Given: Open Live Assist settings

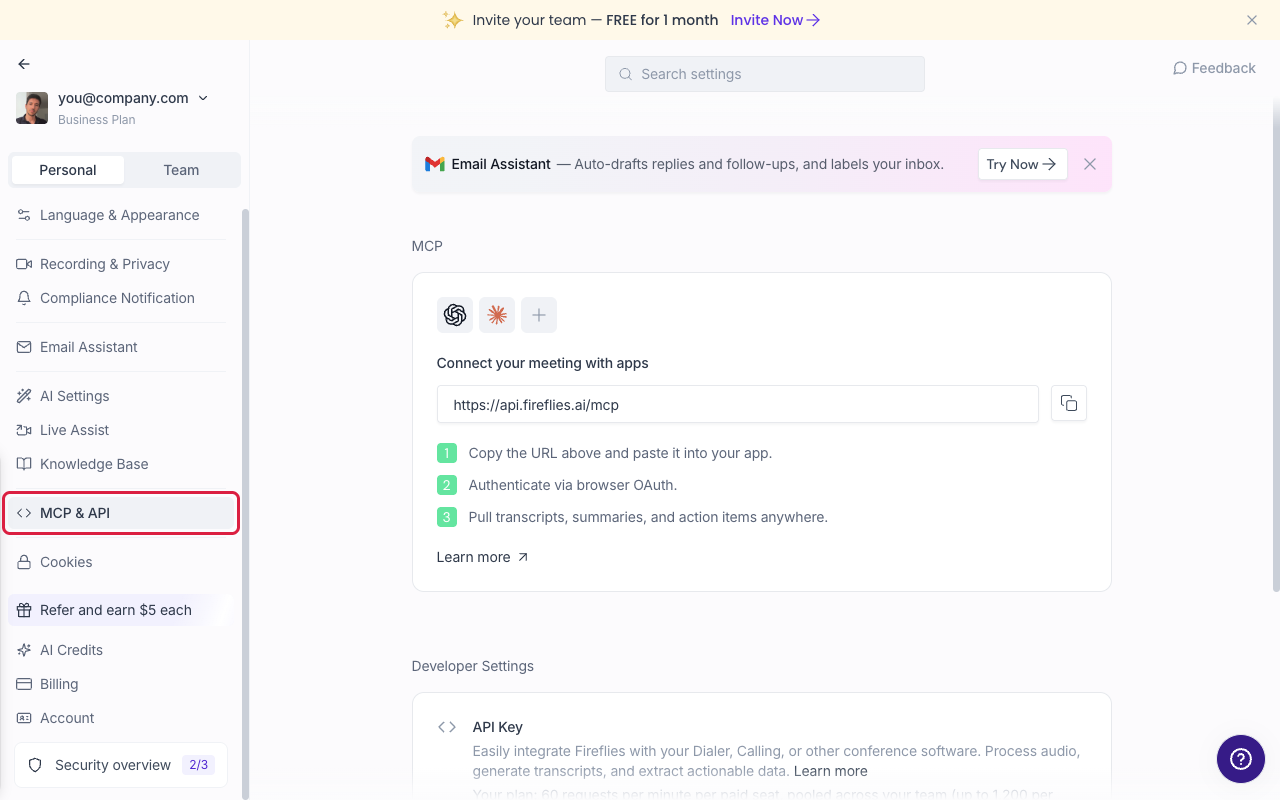Looking at the screenshot, I should click(x=121, y=430).
